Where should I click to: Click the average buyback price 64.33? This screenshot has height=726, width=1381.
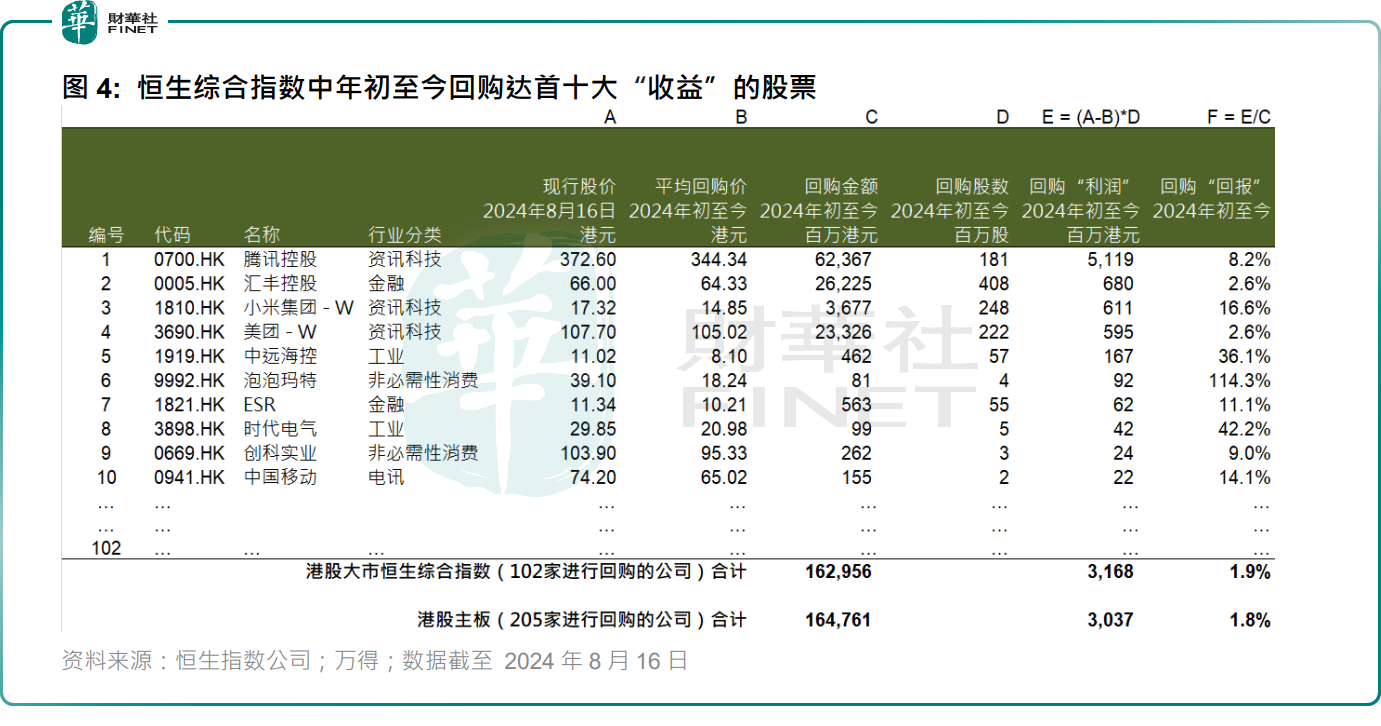click(x=725, y=284)
